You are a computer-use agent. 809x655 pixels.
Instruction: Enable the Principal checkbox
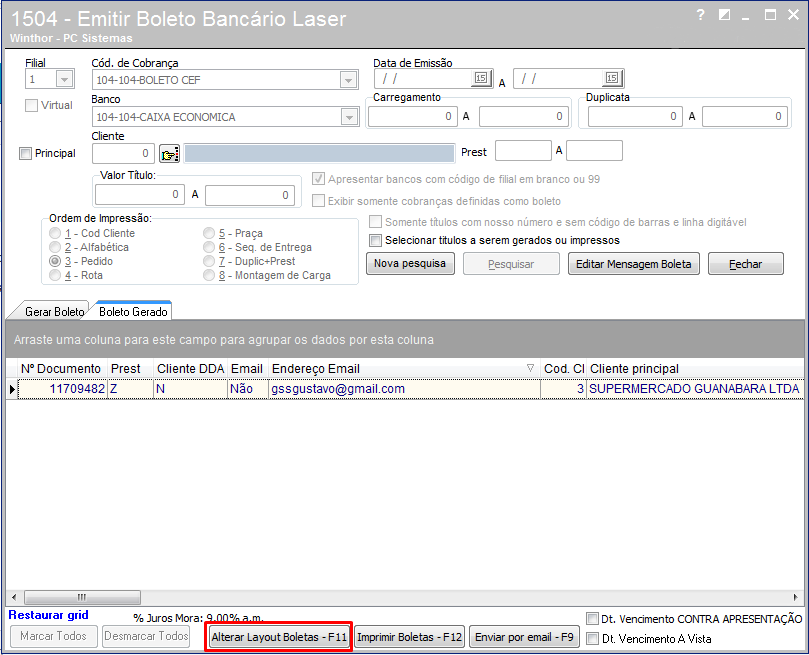pos(25,153)
